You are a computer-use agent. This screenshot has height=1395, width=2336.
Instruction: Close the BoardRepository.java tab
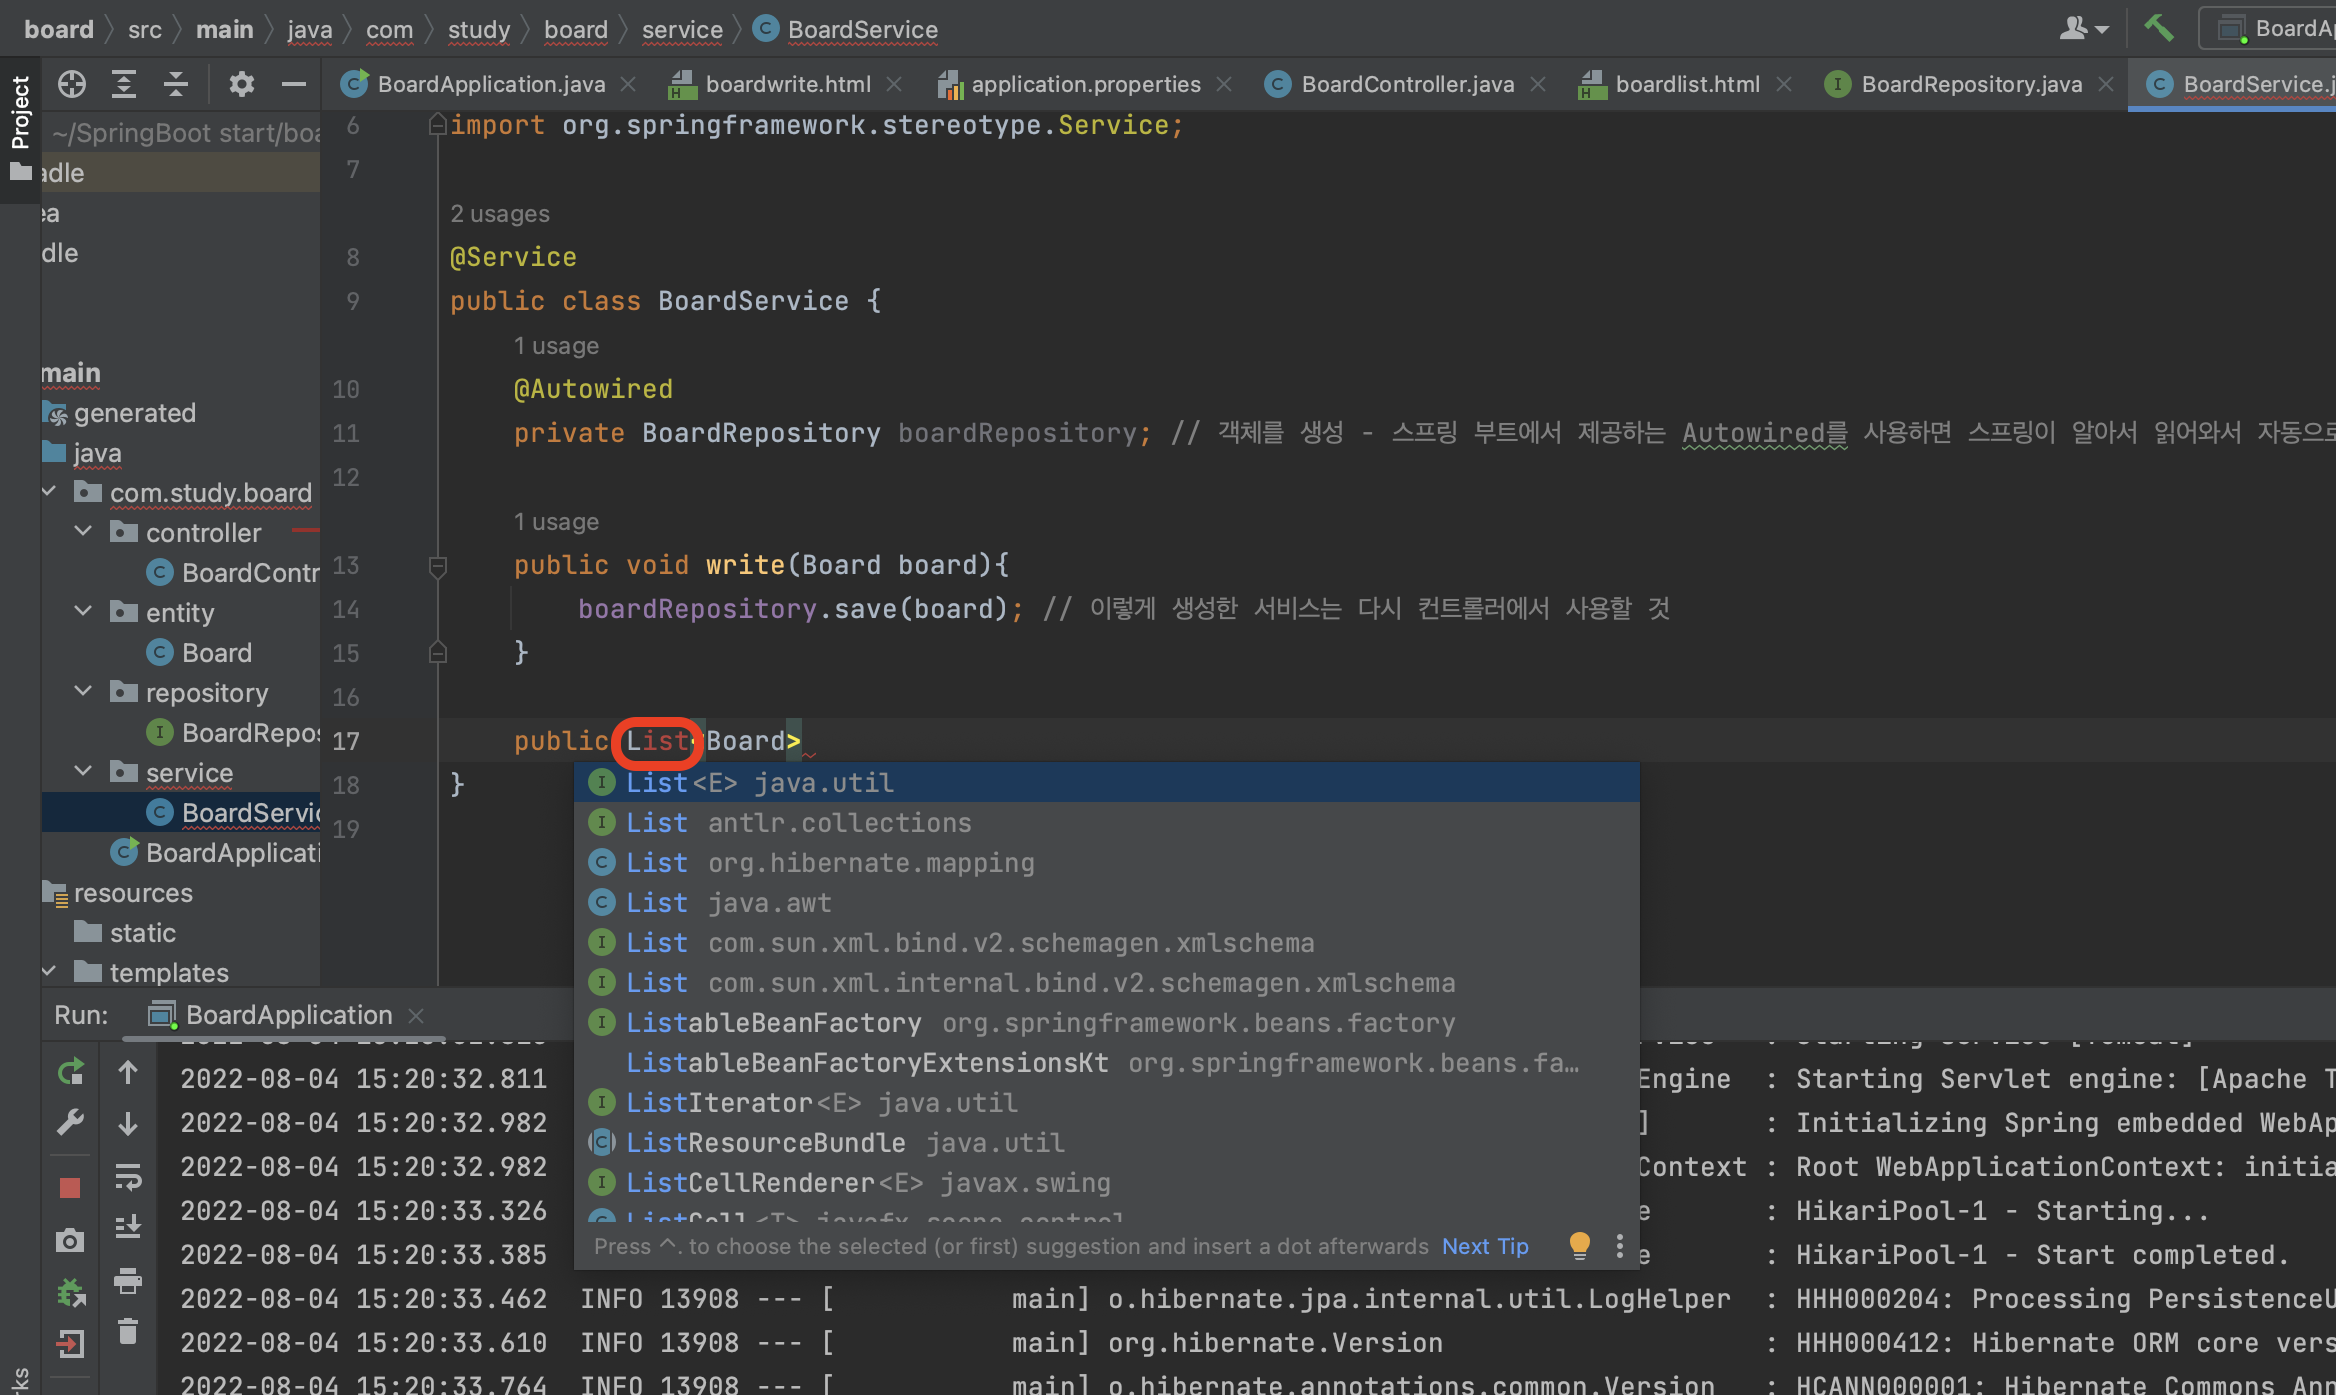pos(2106,85)
